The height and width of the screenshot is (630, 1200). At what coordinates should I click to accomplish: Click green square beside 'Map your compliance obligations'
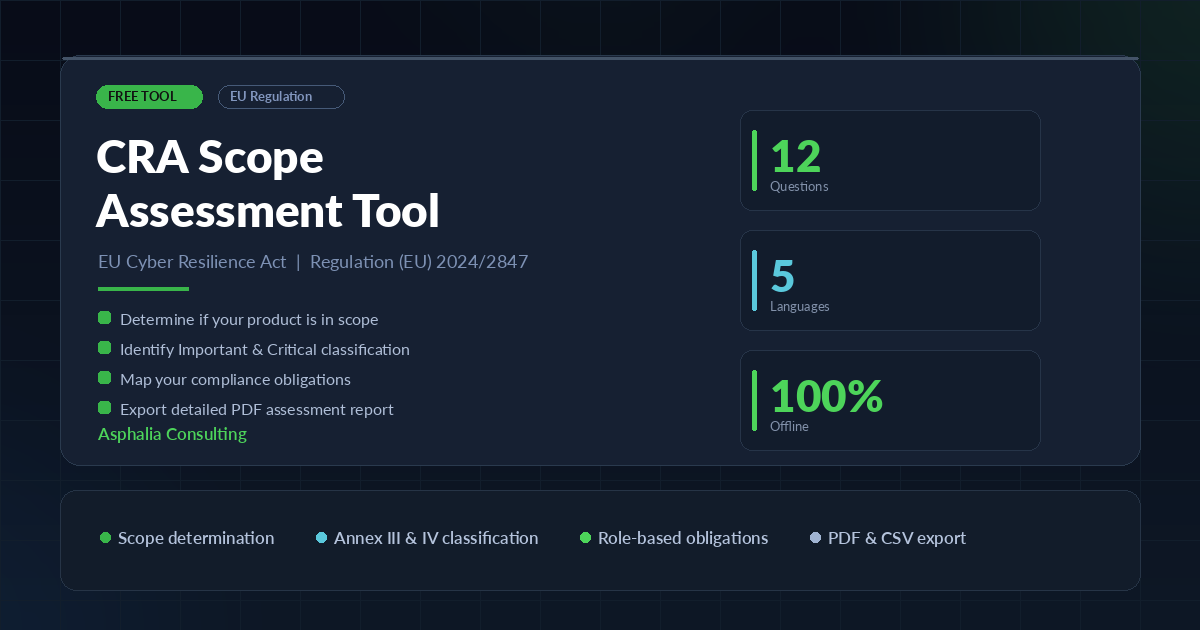104,378
